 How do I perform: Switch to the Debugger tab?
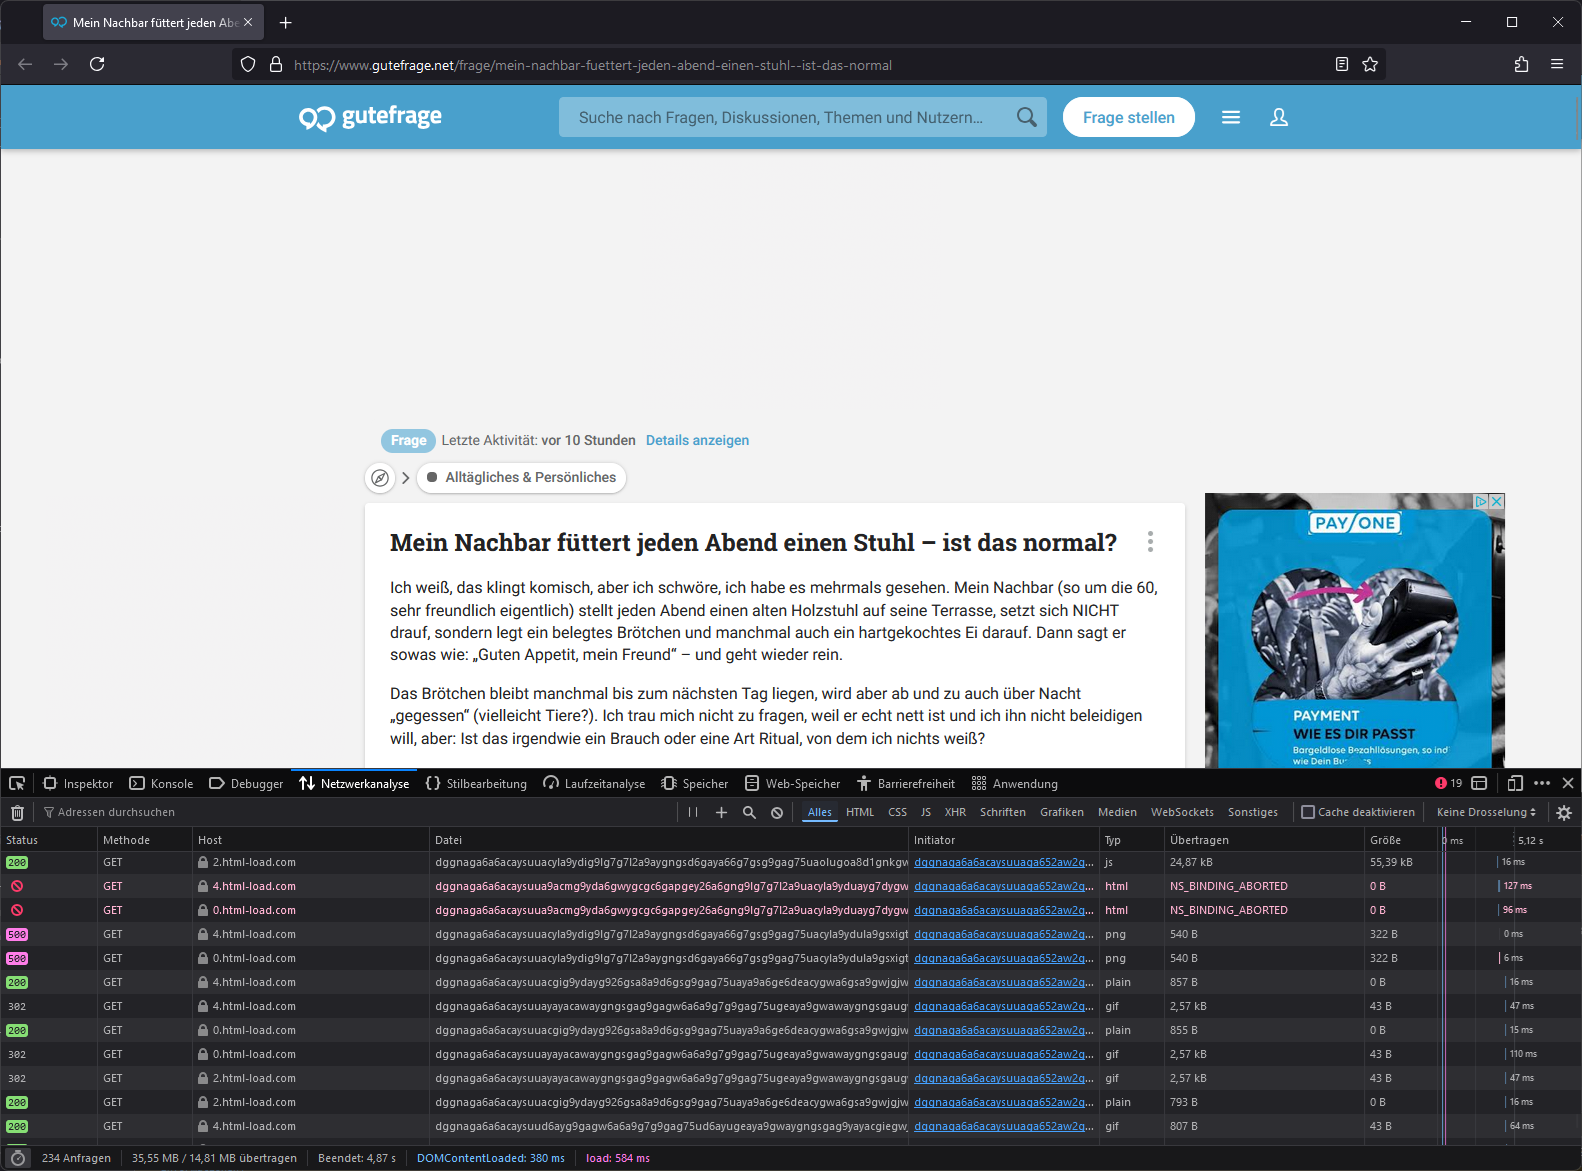pyautogui.click(x=246, y=783)
